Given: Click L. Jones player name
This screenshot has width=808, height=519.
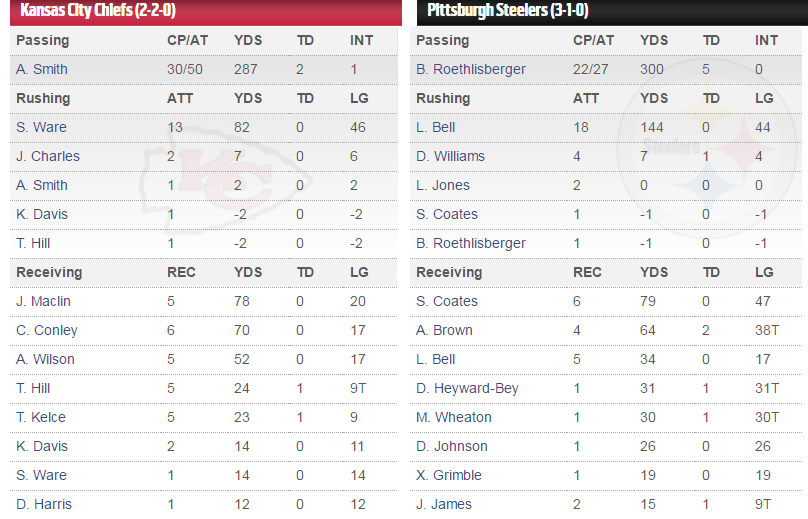Looking at the screenshot, I should 443,185.
